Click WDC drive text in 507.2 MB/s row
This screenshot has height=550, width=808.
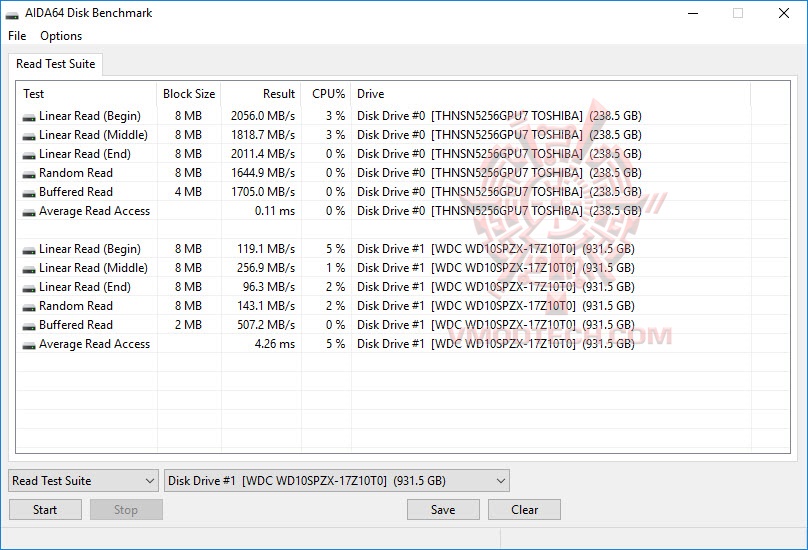click(496, 325)
